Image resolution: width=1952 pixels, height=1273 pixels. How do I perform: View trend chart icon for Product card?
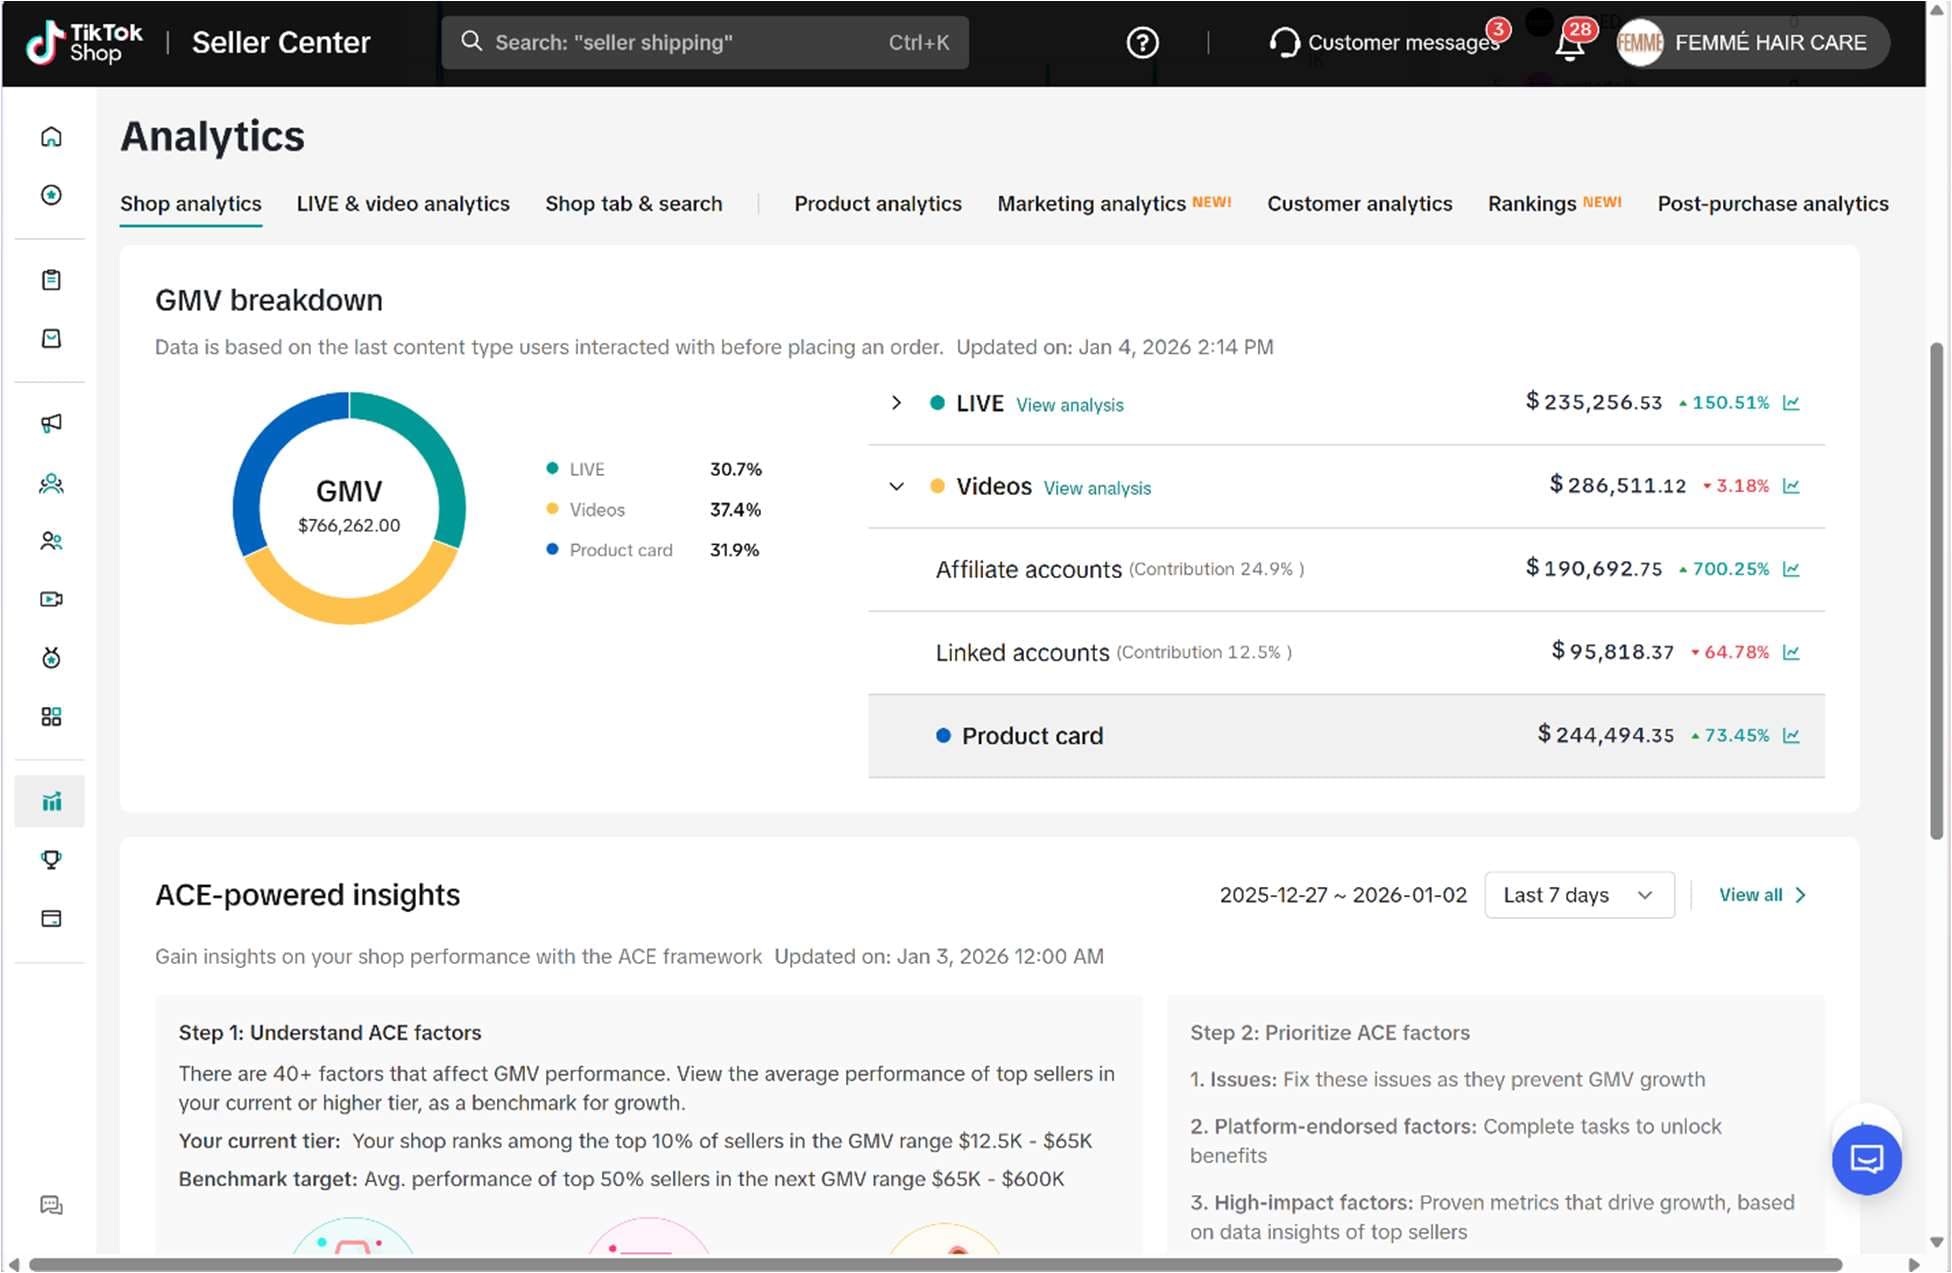[1791, 735]
